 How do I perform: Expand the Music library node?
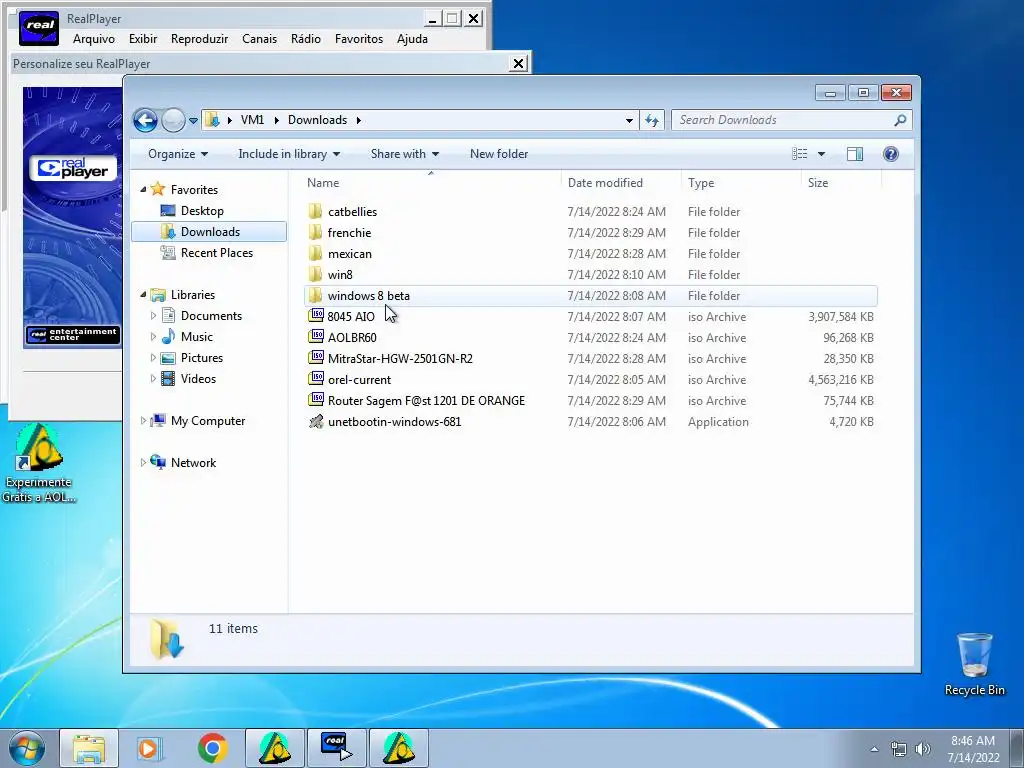pyautogui.click(x=153, y=337)
